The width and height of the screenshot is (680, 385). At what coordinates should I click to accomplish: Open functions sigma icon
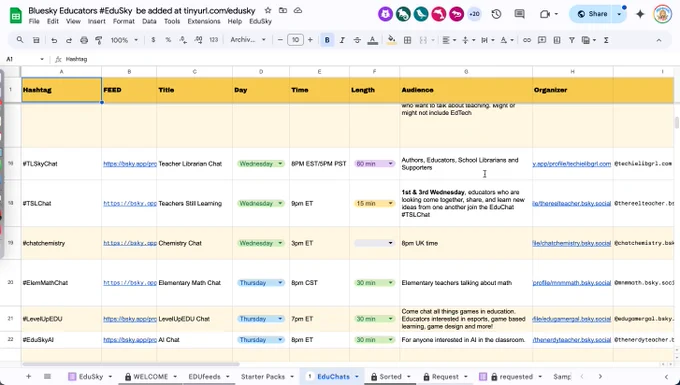pos(606,40)
